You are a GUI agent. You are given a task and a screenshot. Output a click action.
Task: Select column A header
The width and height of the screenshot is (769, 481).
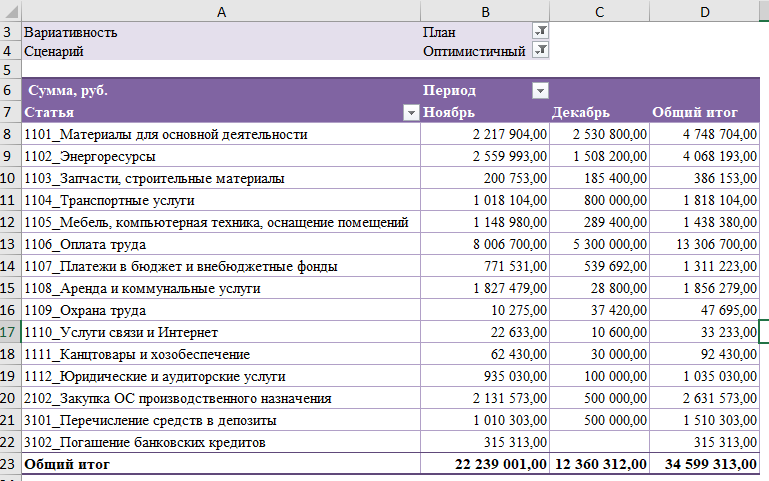tap(221, 11)
